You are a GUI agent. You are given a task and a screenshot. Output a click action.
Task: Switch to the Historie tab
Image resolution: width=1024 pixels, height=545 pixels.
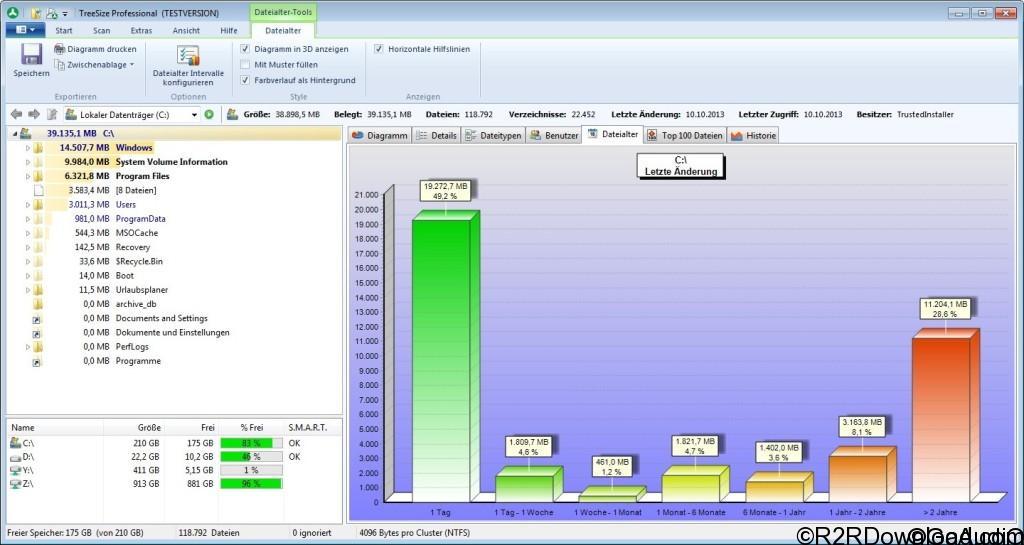coord(753,136)
